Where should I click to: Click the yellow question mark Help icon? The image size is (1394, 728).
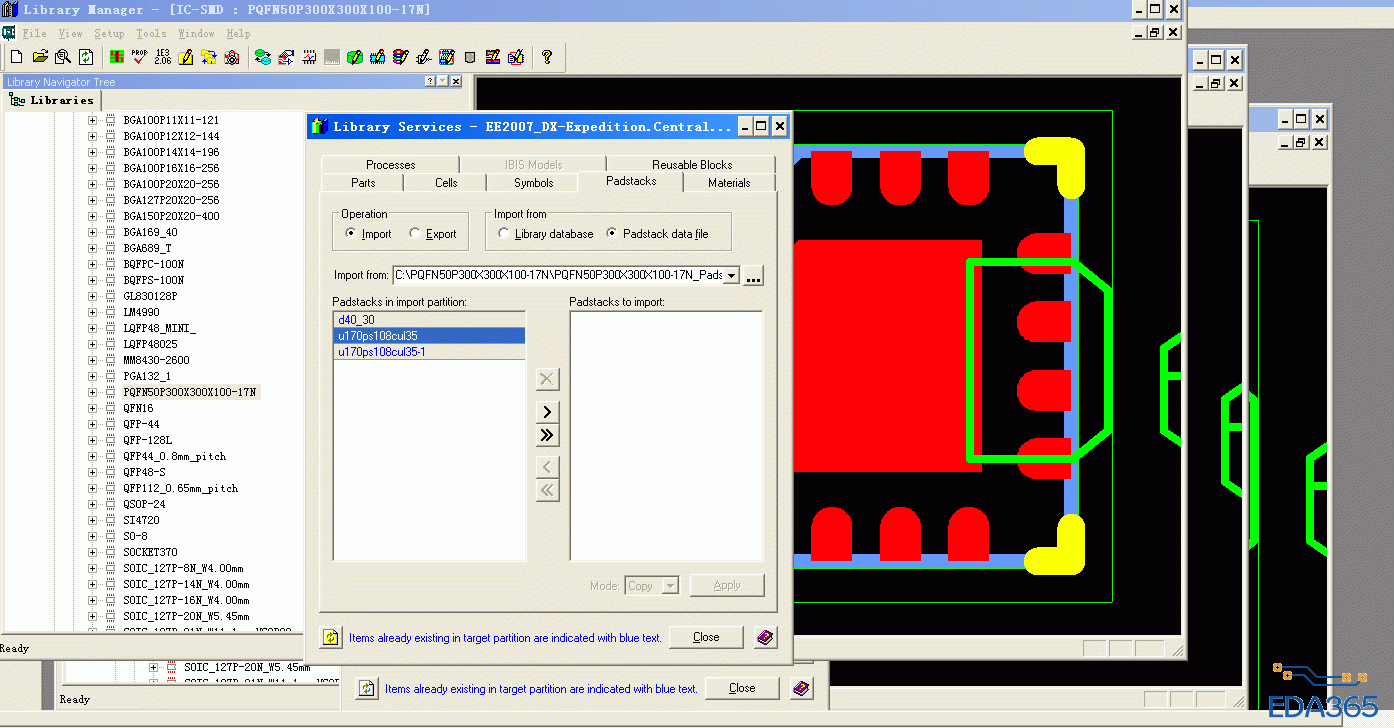[547, 57]
